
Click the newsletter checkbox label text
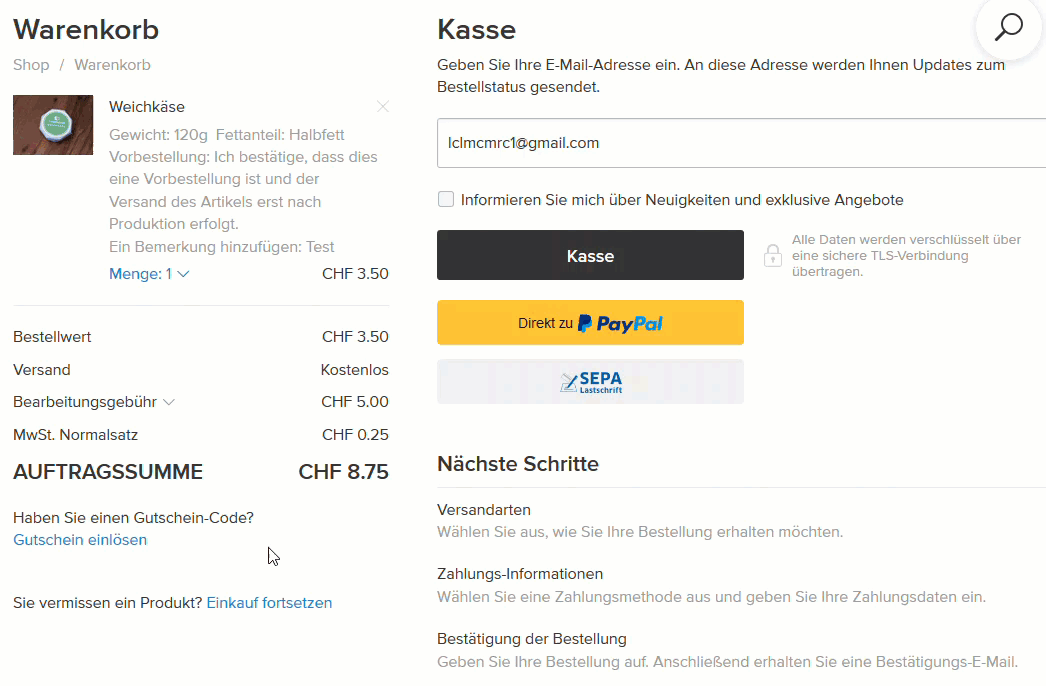tap(682, 200)
